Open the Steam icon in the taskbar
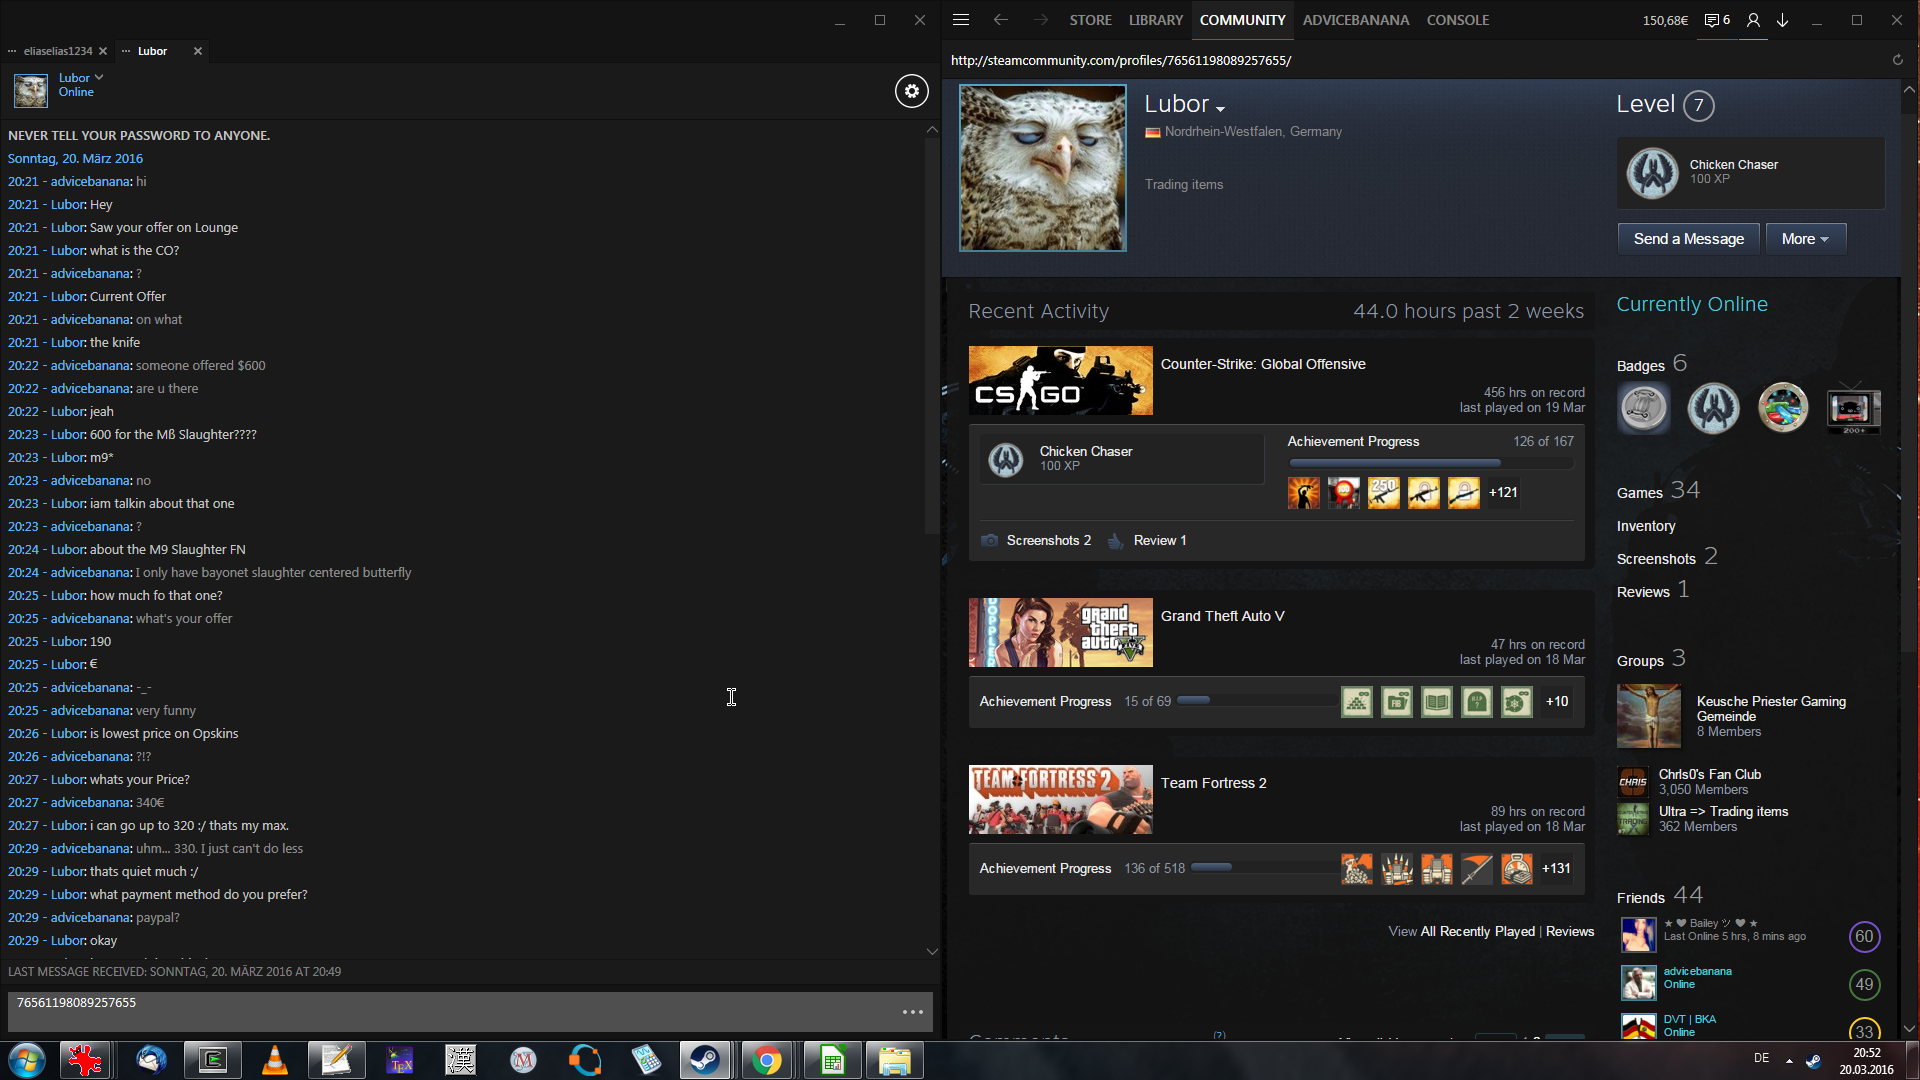Image resolution: width=1920 pixels, height=1080 pixels. tap(705, 1060)
